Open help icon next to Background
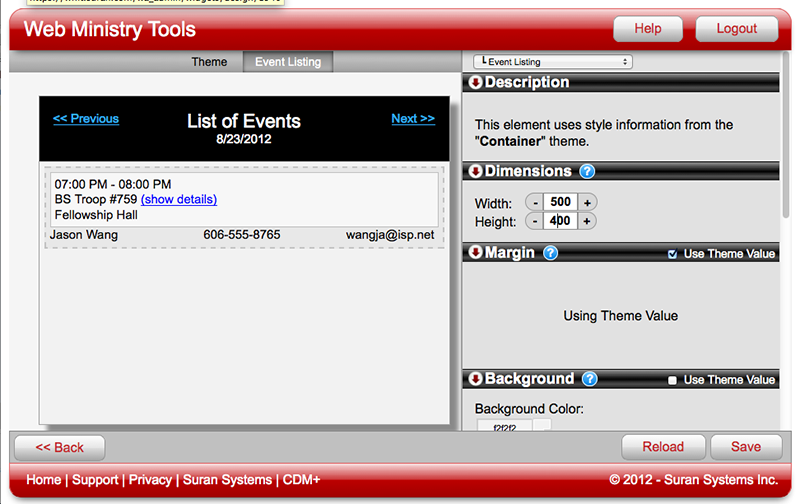 coord(589,379)
